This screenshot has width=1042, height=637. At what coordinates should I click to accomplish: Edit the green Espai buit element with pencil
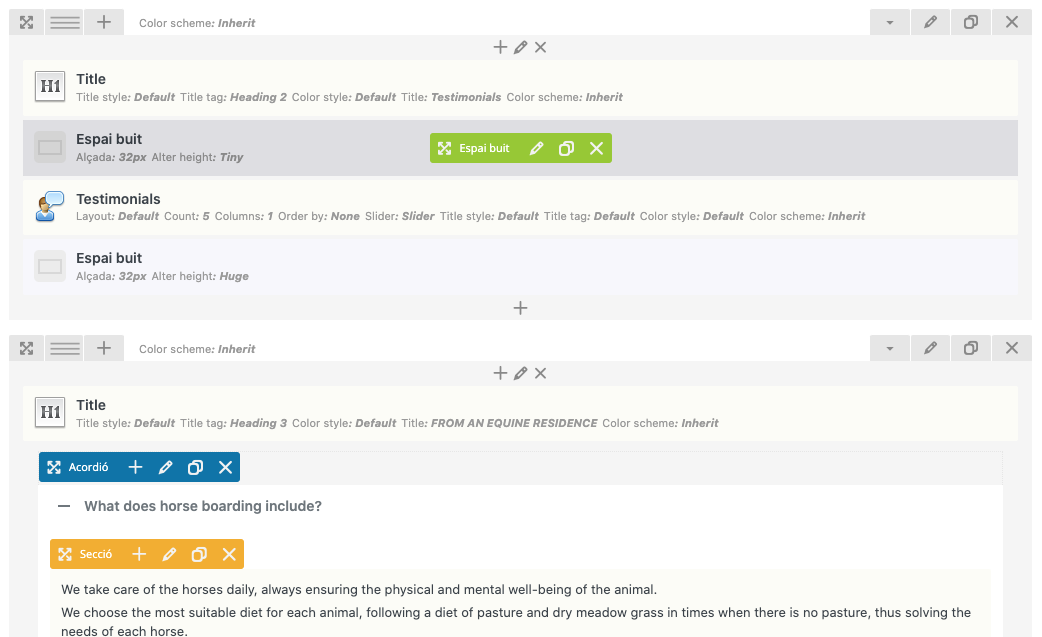click(536, 148)
